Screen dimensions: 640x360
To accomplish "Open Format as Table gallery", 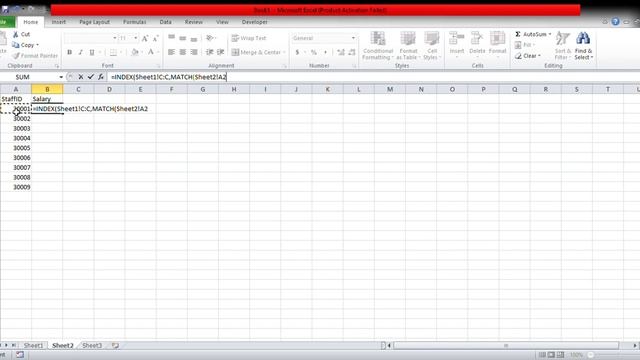I will (x=408, y=46).
